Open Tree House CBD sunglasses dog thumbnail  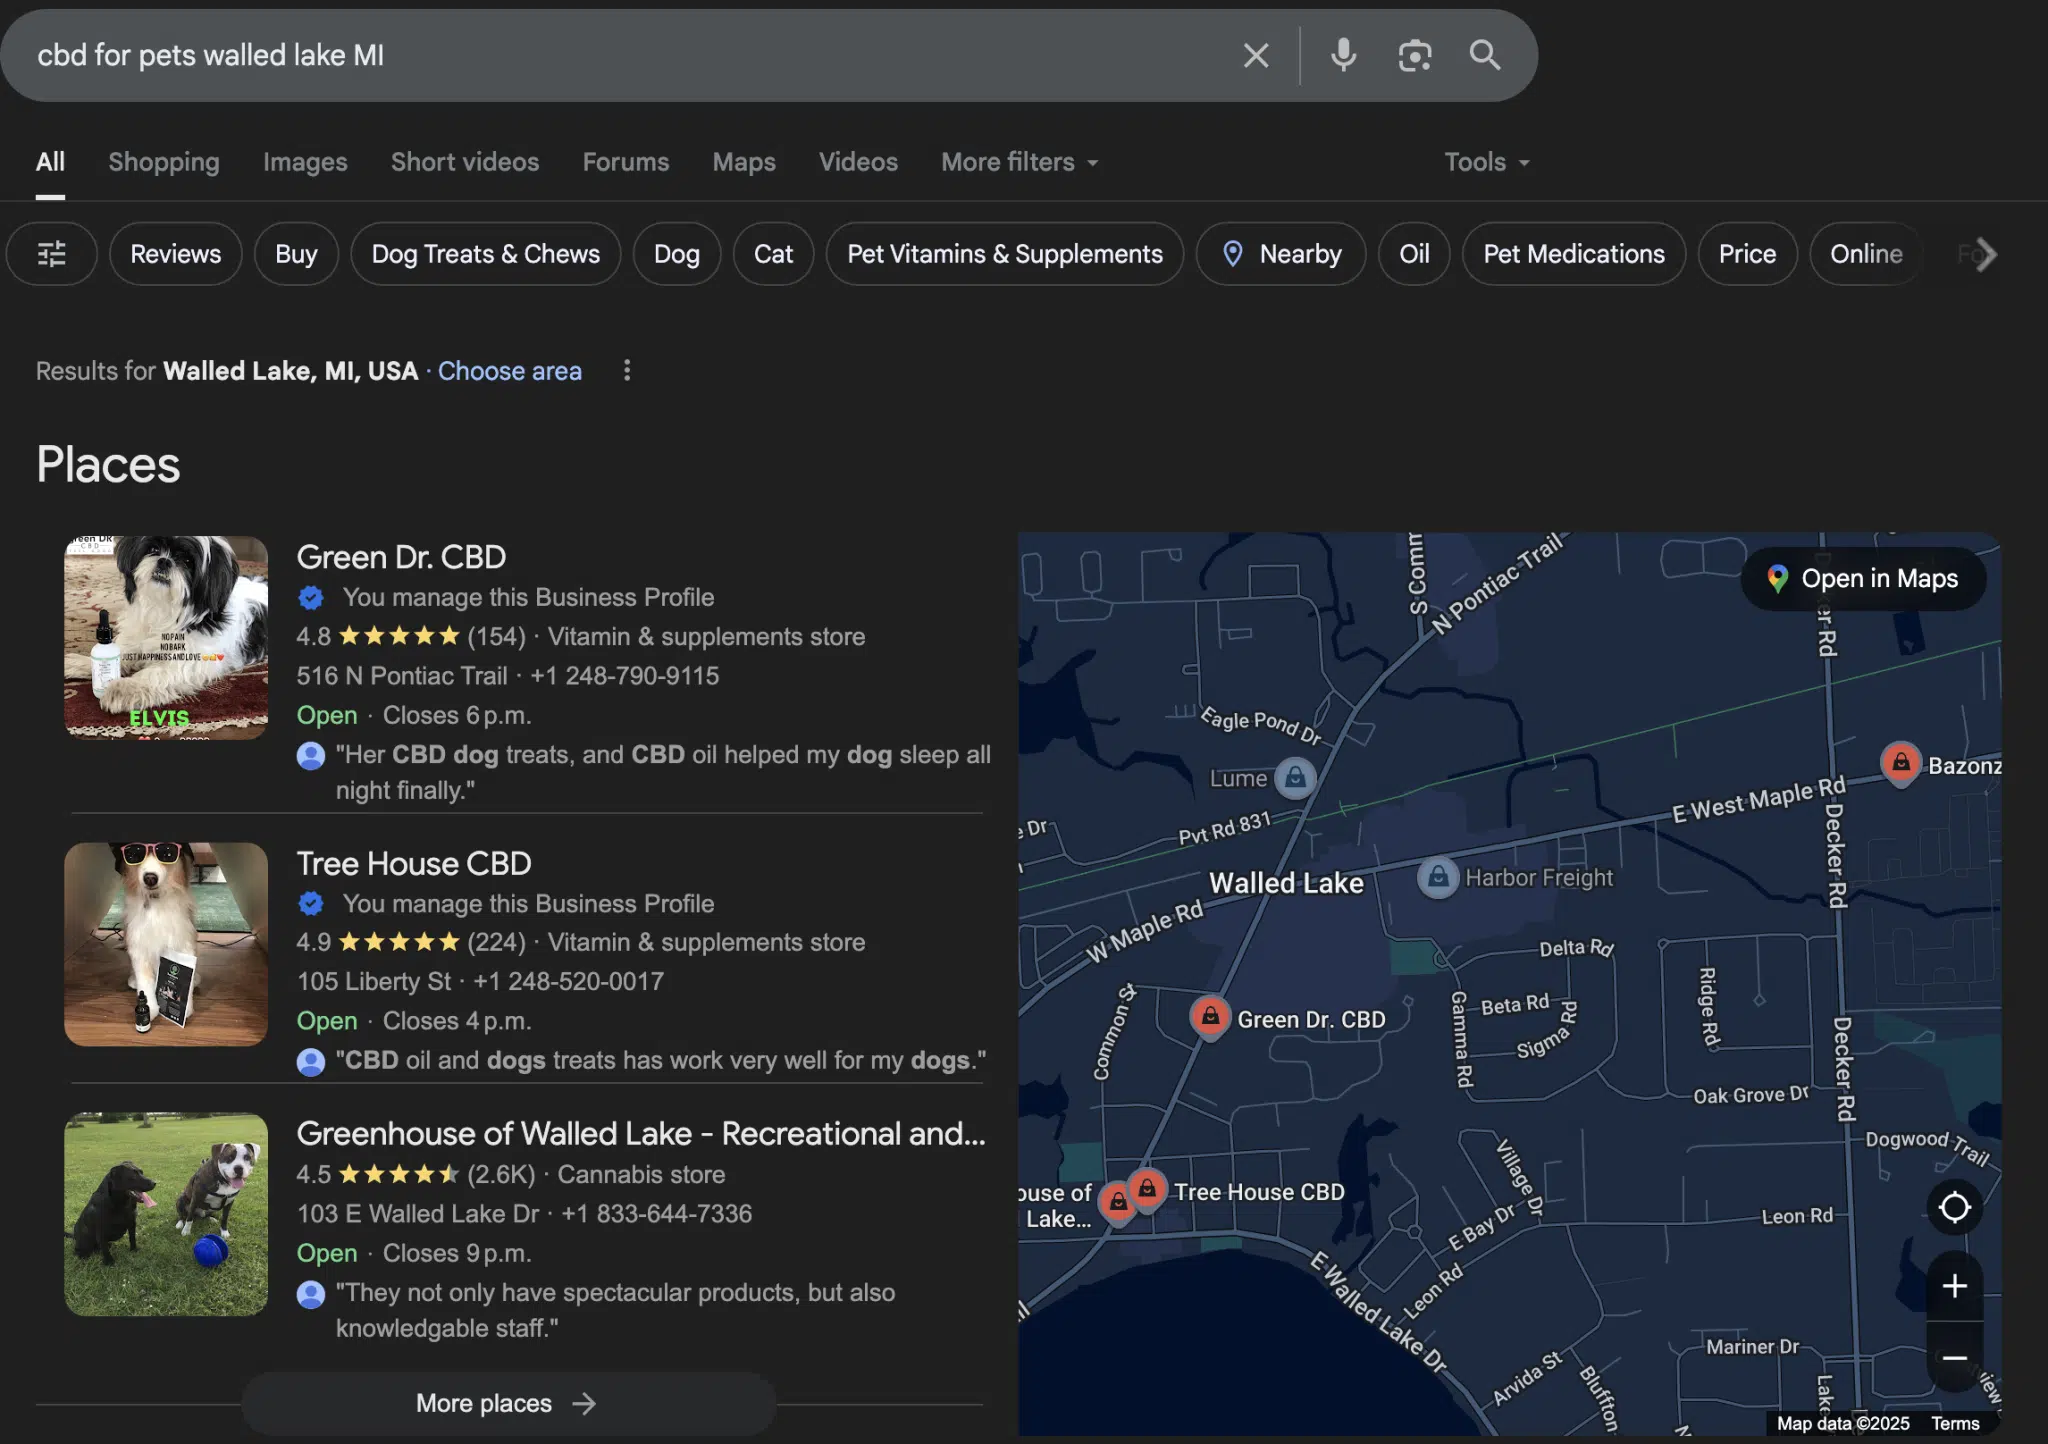(166, 944)
